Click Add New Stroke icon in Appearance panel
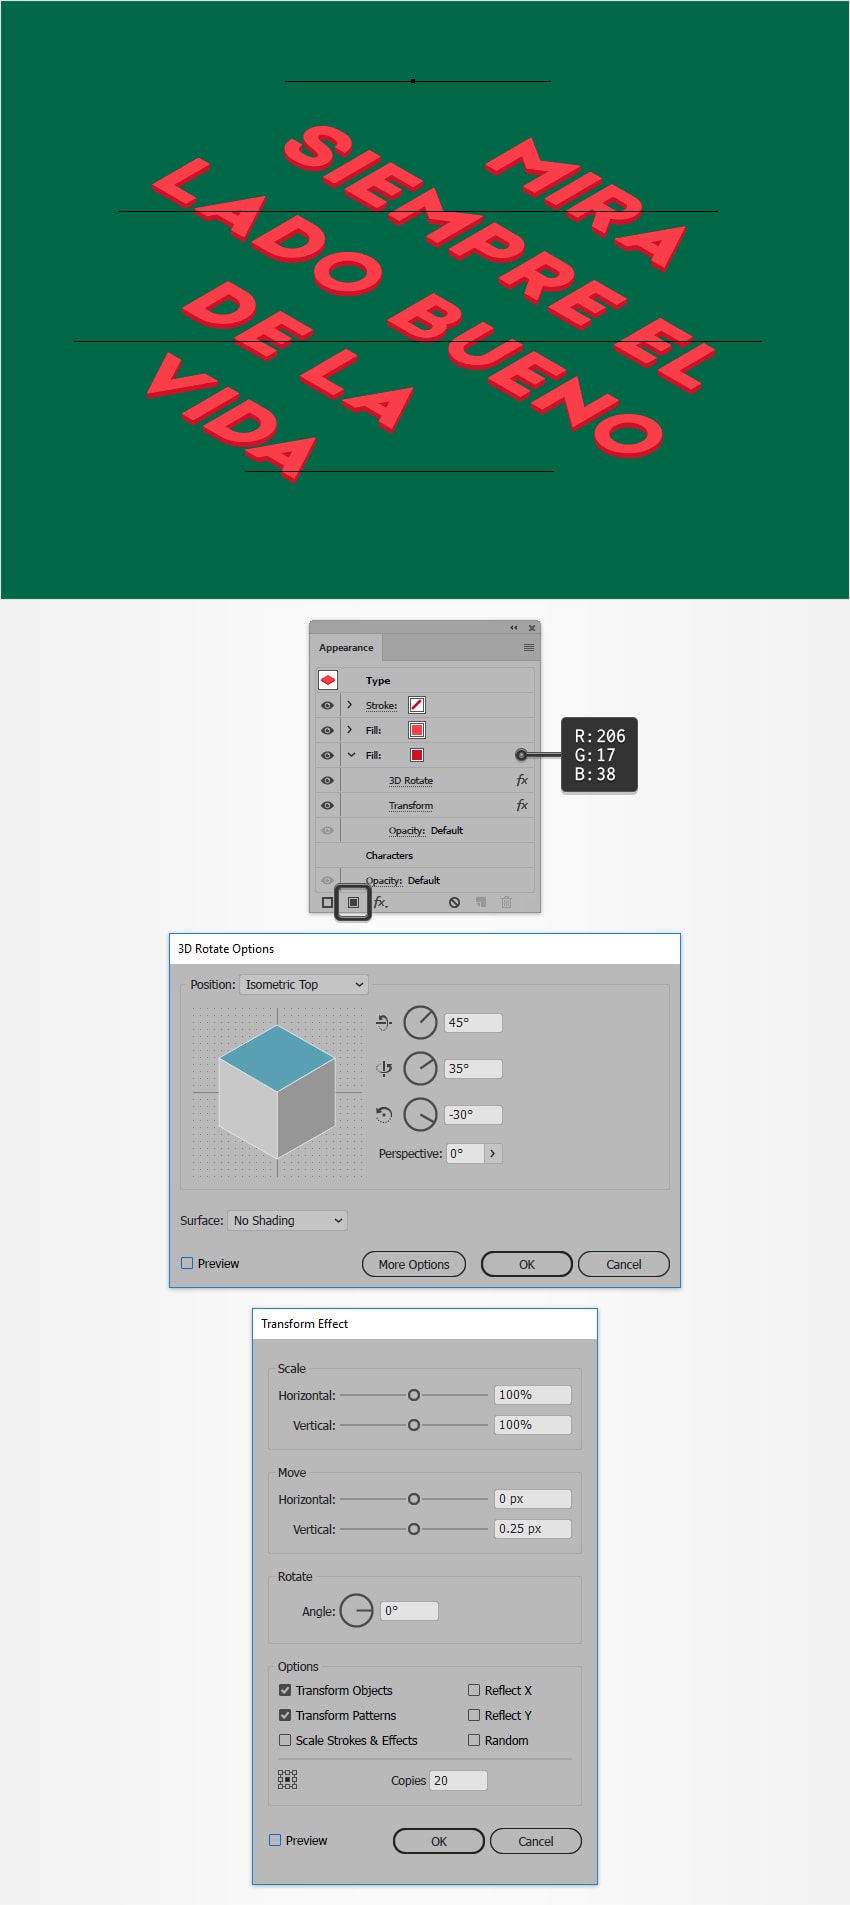 (x=327, y=902)
